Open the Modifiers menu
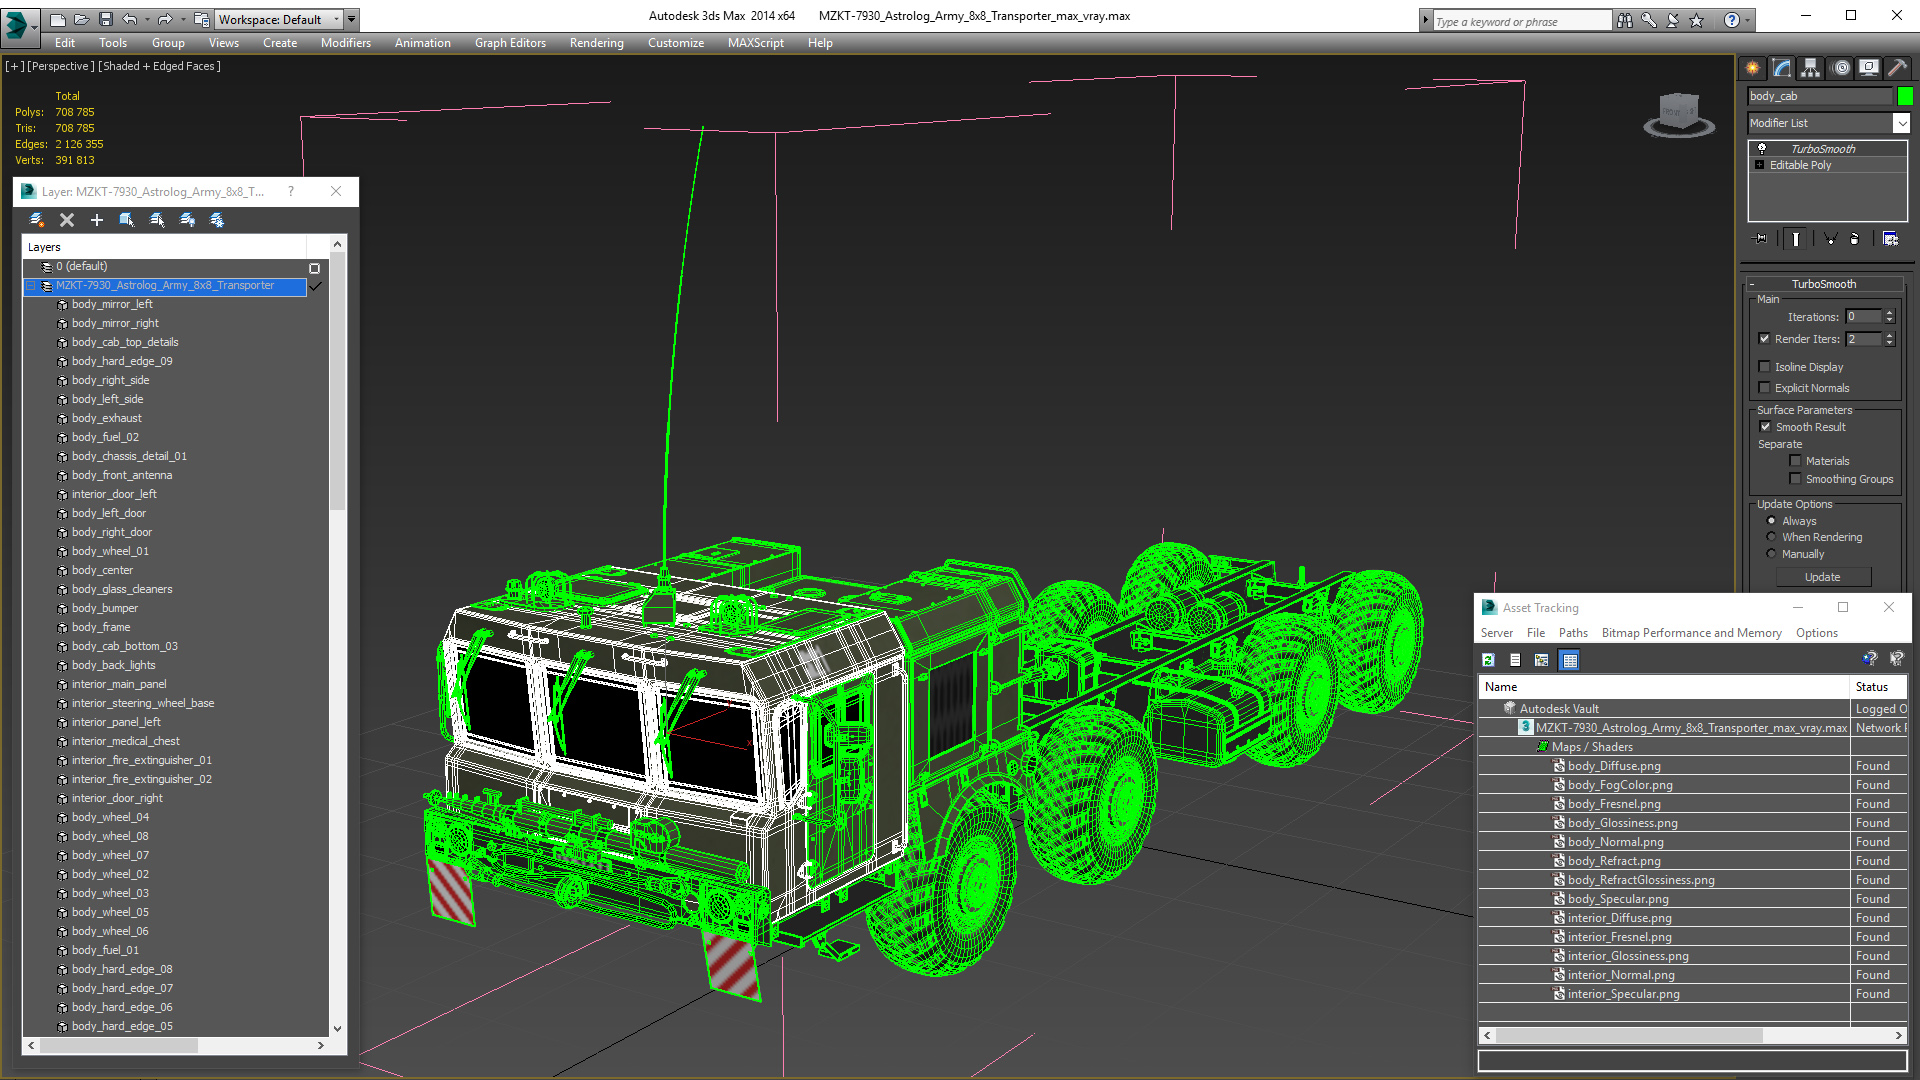This screenshot has height=1080, width=1920. pos(346,43)
